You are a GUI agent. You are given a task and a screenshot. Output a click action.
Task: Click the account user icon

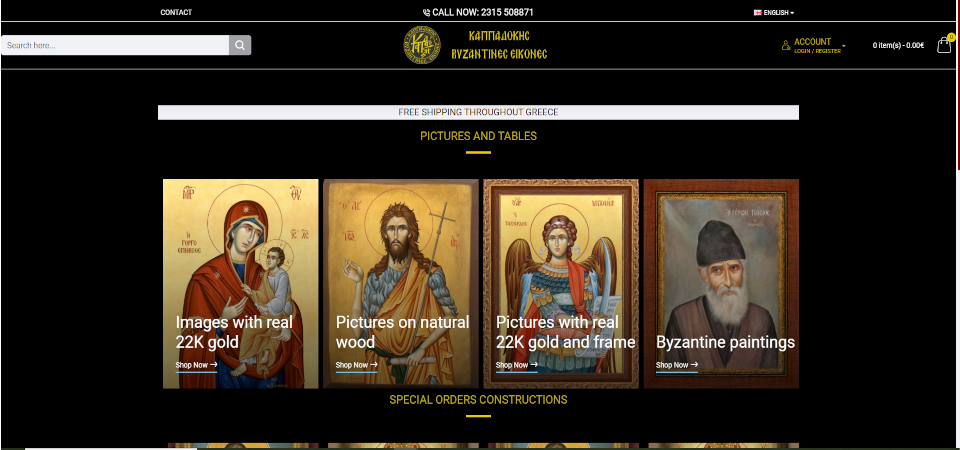point(786,45)
